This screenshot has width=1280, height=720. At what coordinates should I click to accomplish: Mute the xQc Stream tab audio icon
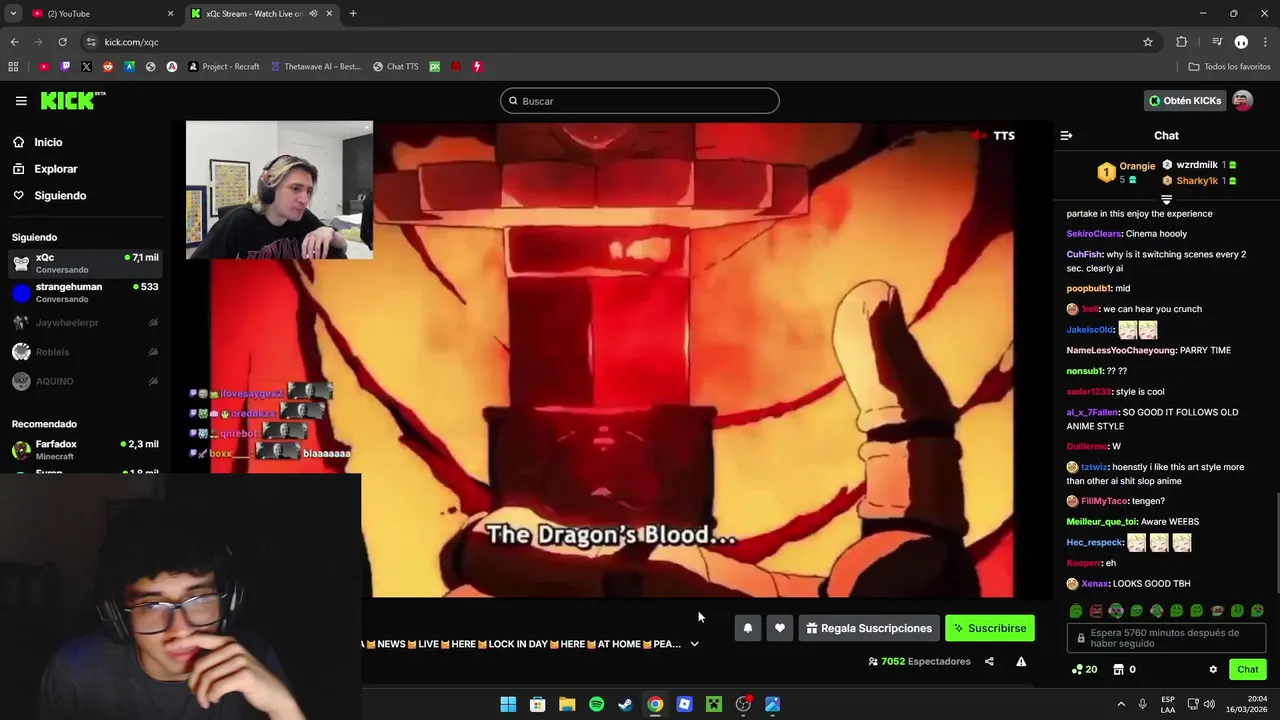313,14
